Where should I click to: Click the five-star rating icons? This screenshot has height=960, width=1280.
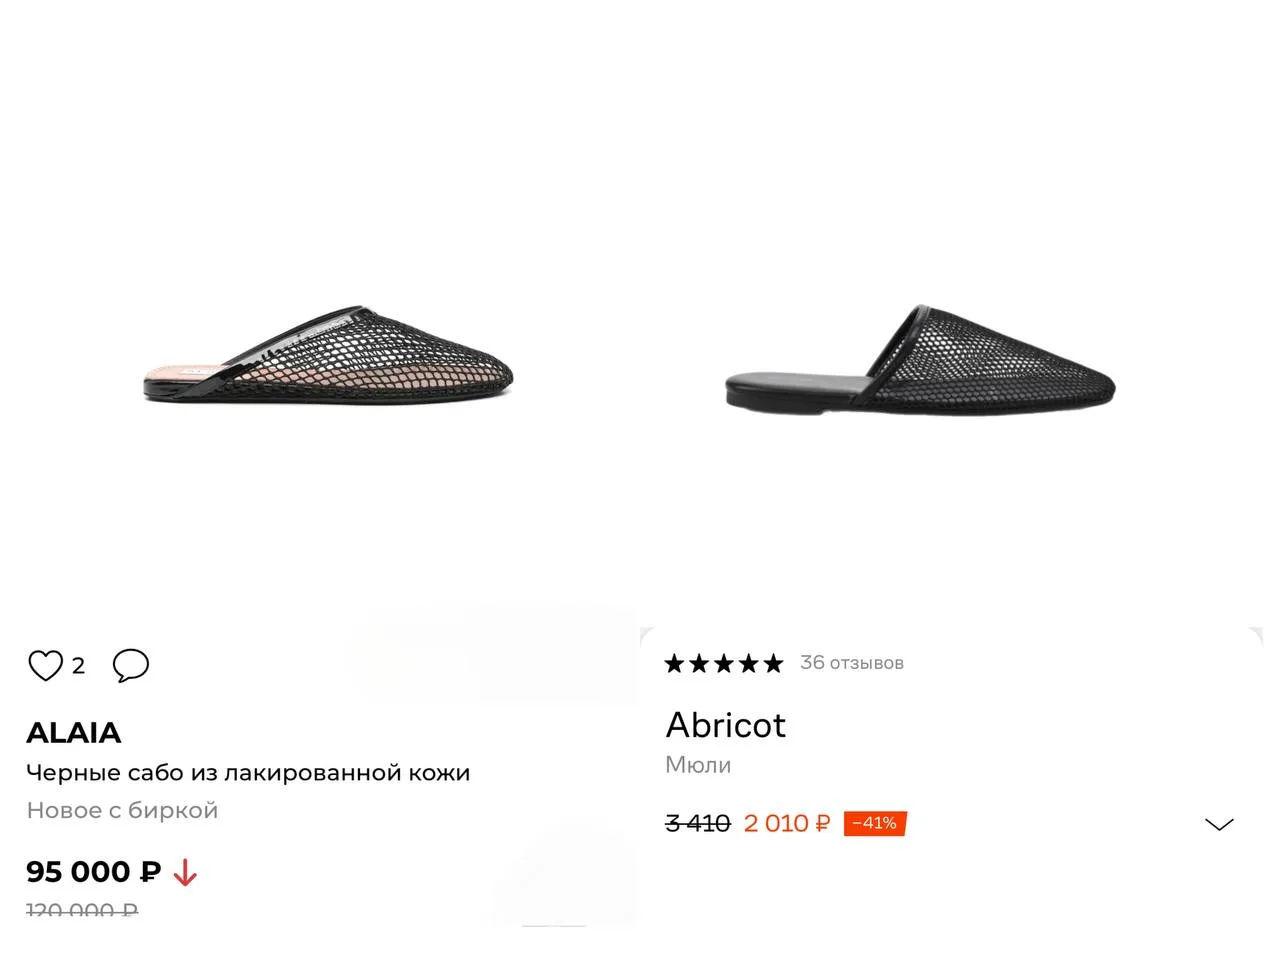pyautogui.click(x=724, y=663)
